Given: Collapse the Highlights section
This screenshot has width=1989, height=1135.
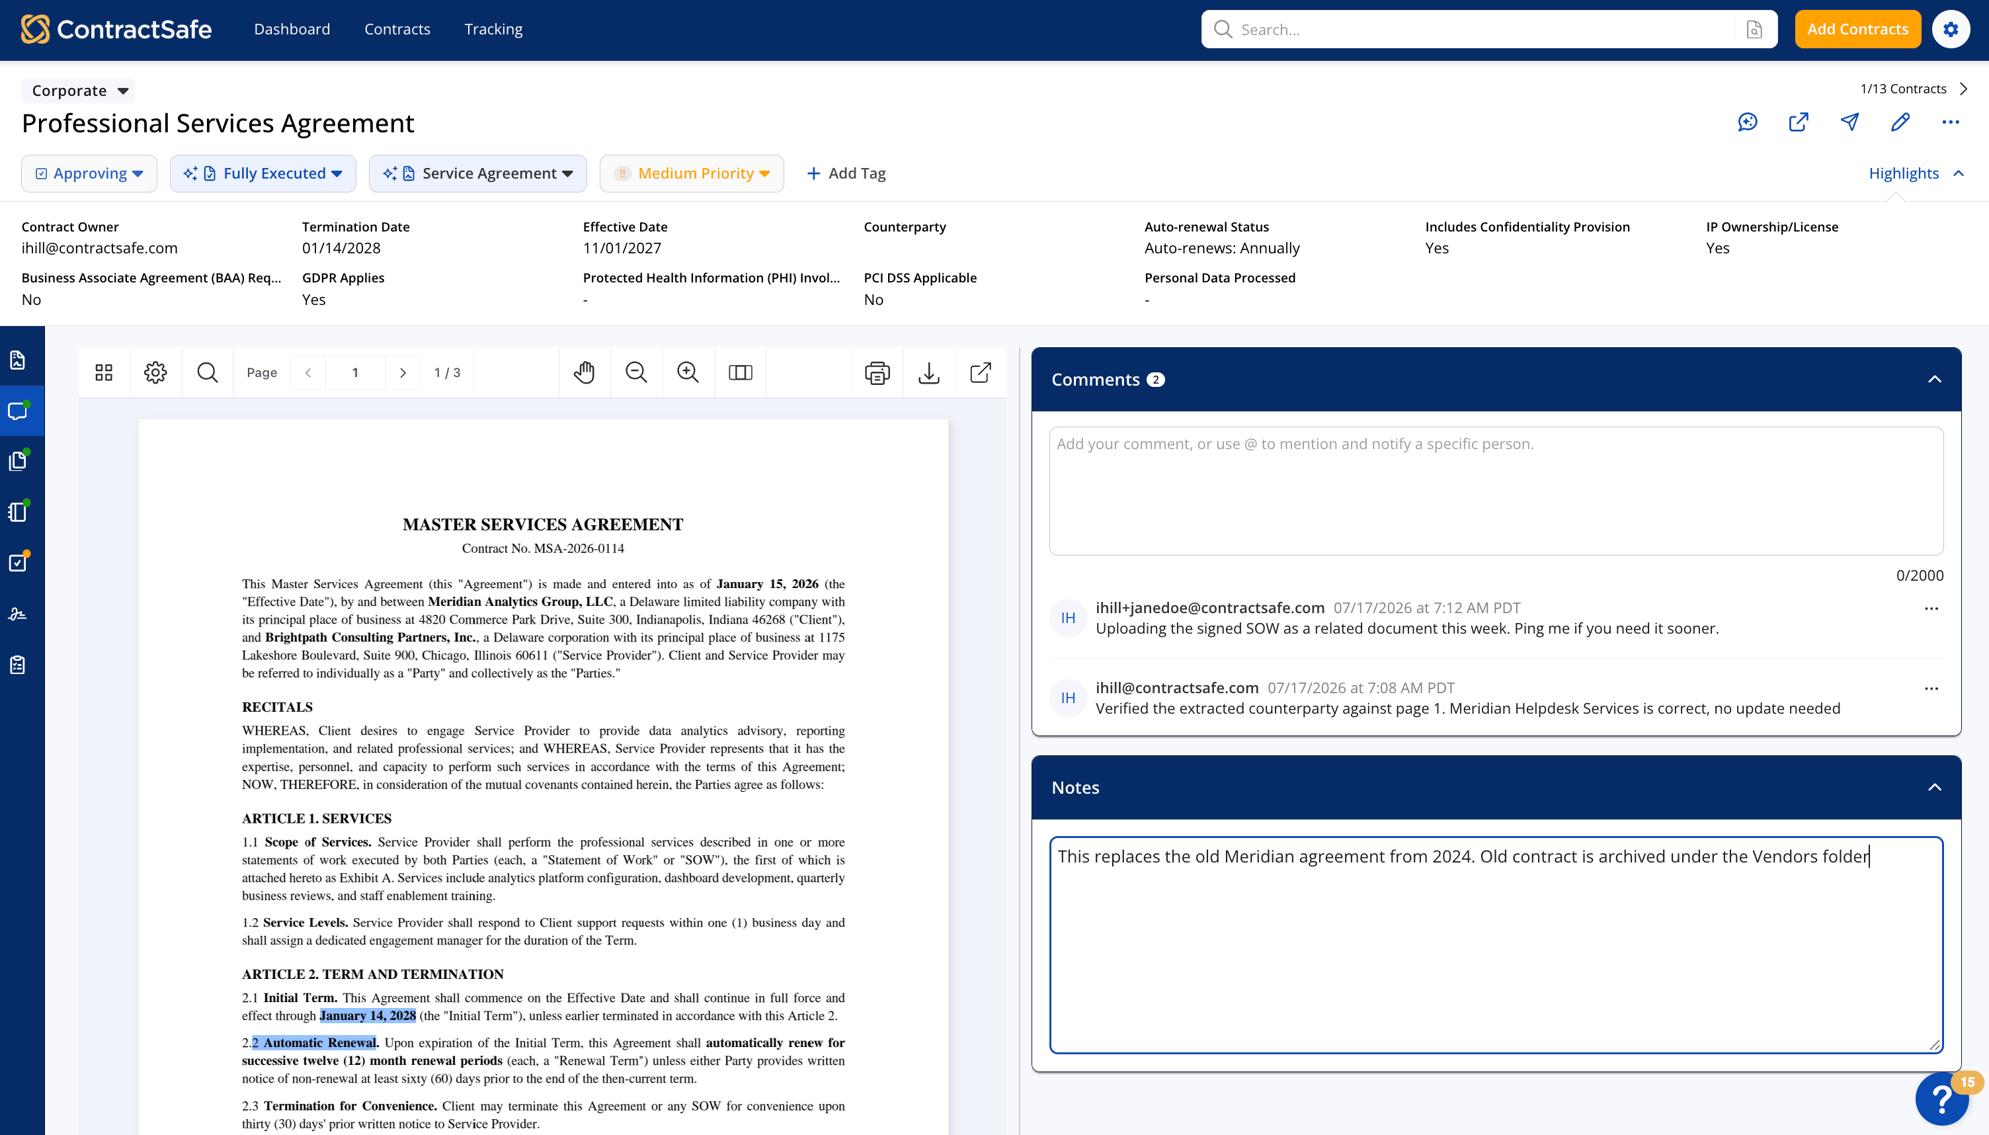Looking at the screenshot, I should tap(1916, 173).
